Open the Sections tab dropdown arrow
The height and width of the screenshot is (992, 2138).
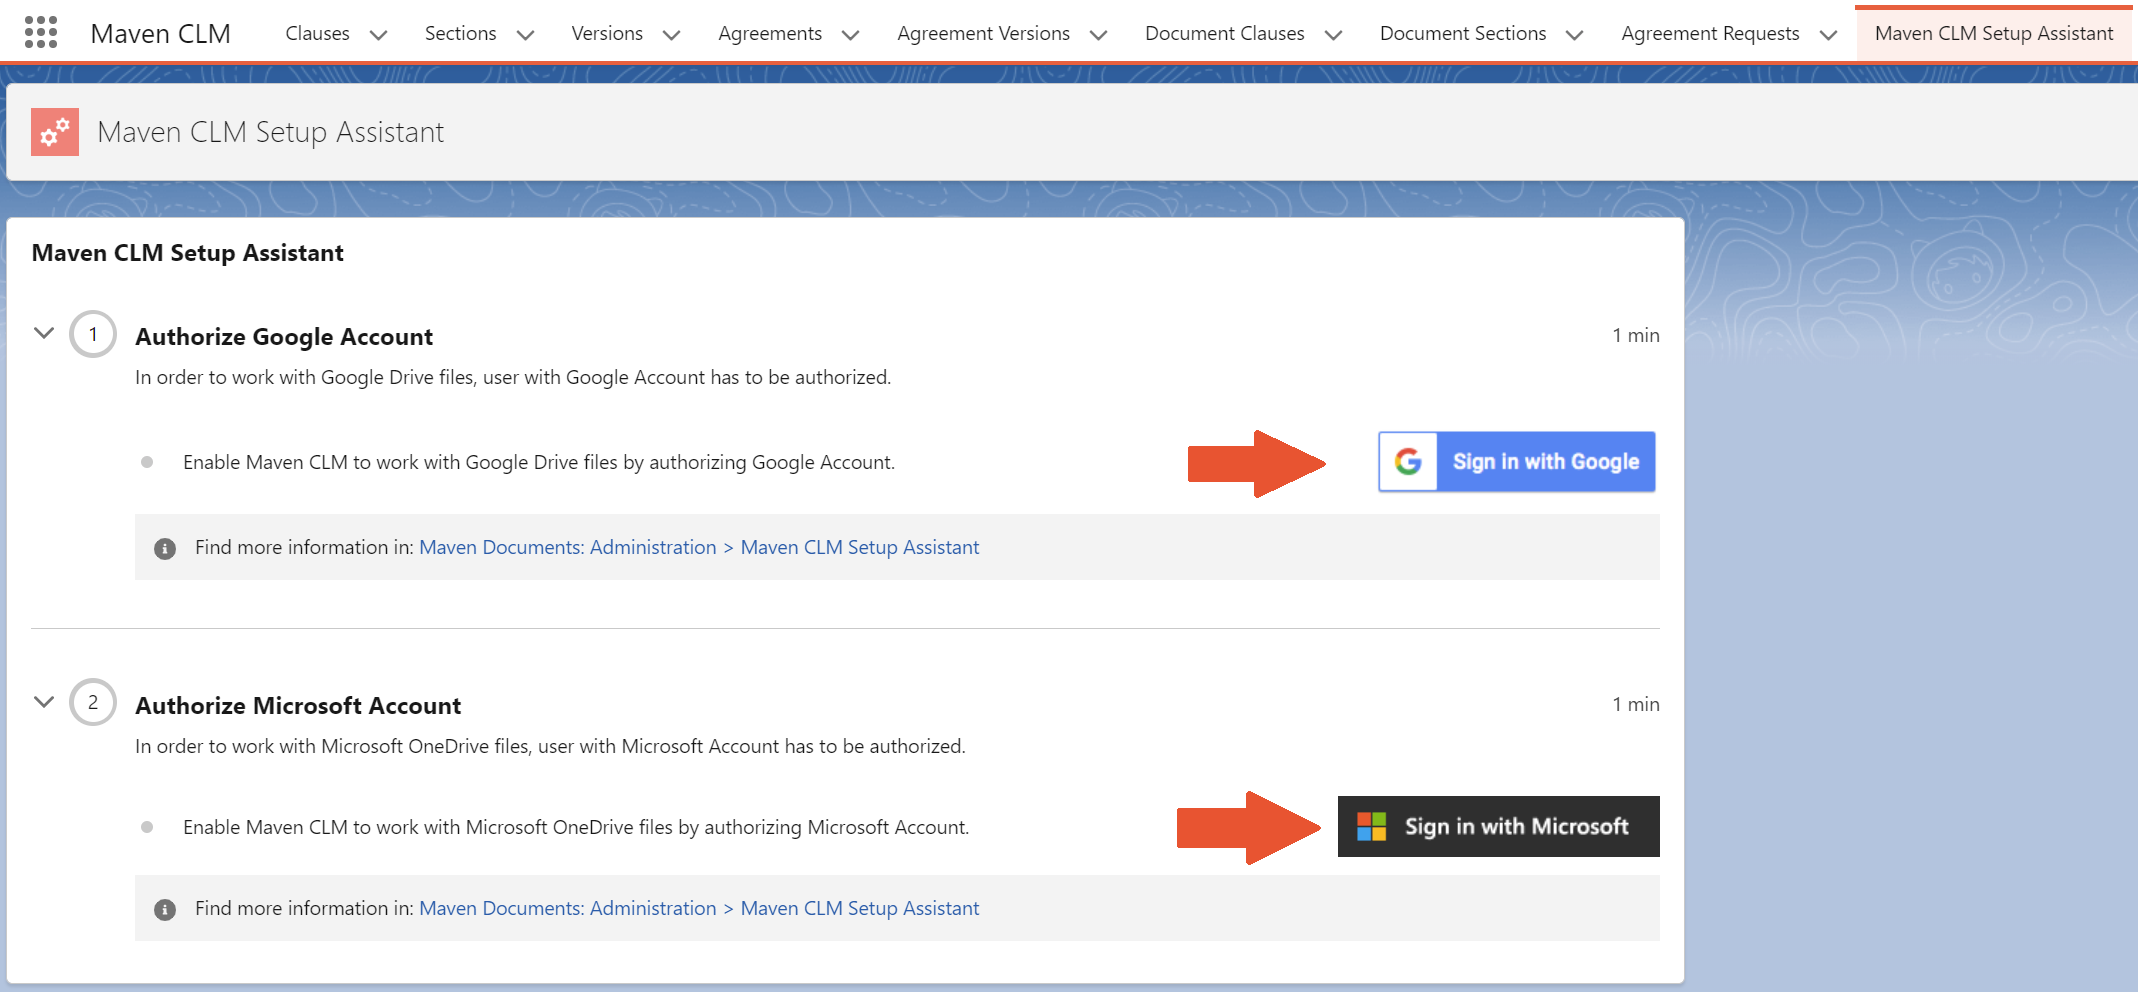pyautogui.click(x=525, y=35)
